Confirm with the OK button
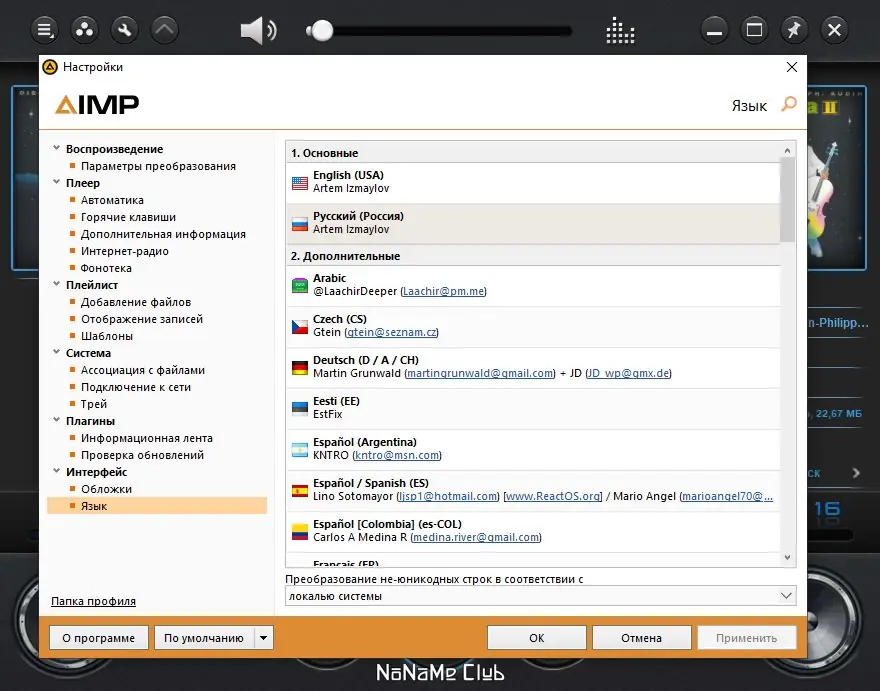 point(537,638)
